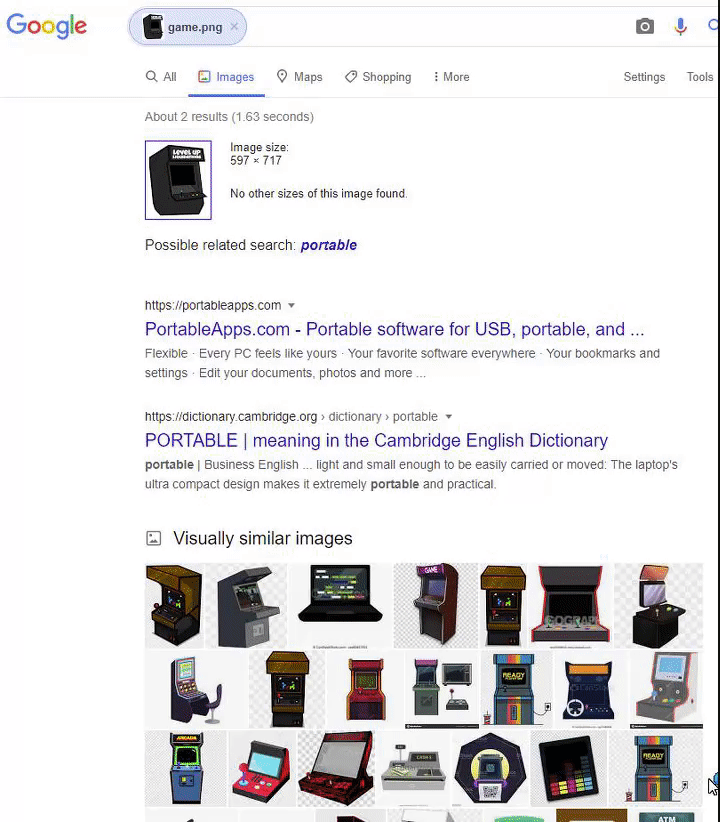The height and width of the screenshot is (822, 720).
Task: Expand the More menu
Action: (452, 77)
